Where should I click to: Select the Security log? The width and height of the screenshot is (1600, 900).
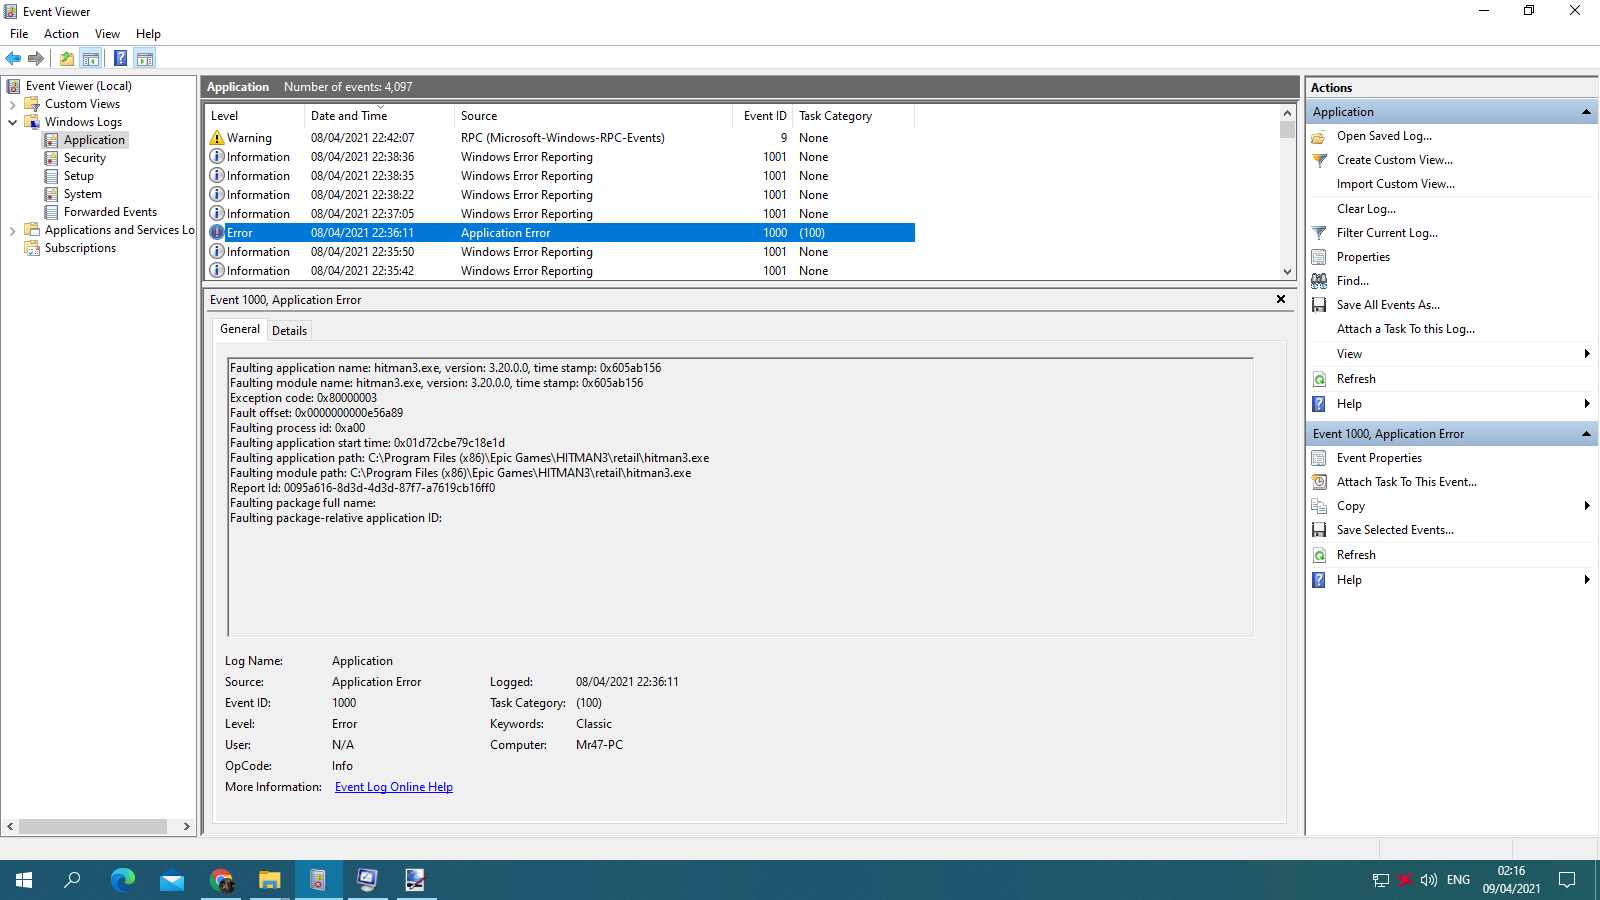(x=84, y=158)
